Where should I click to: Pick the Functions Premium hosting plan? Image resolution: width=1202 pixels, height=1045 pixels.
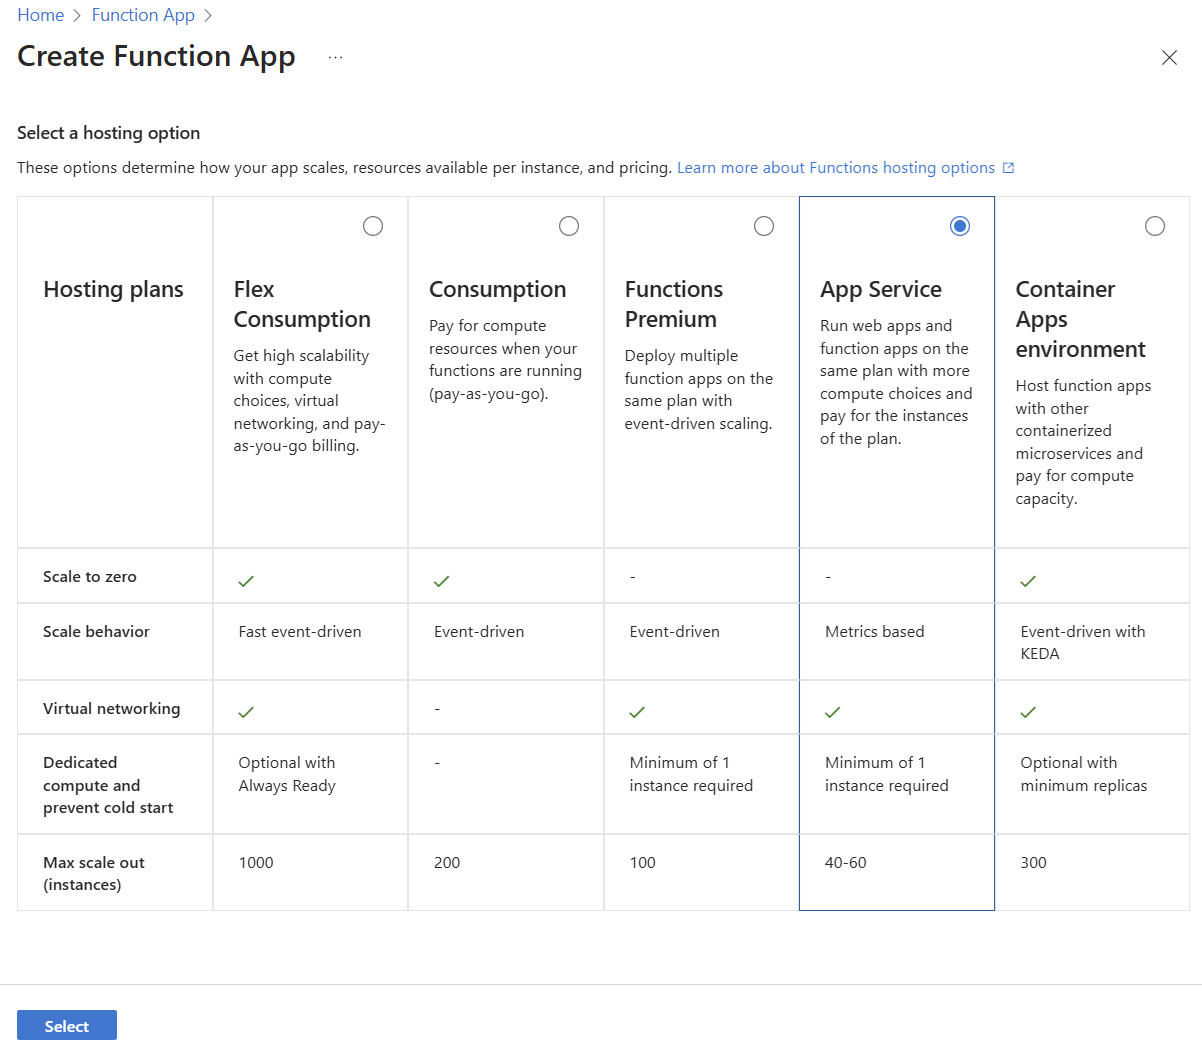pyautogui.click(x=763, y=225)
